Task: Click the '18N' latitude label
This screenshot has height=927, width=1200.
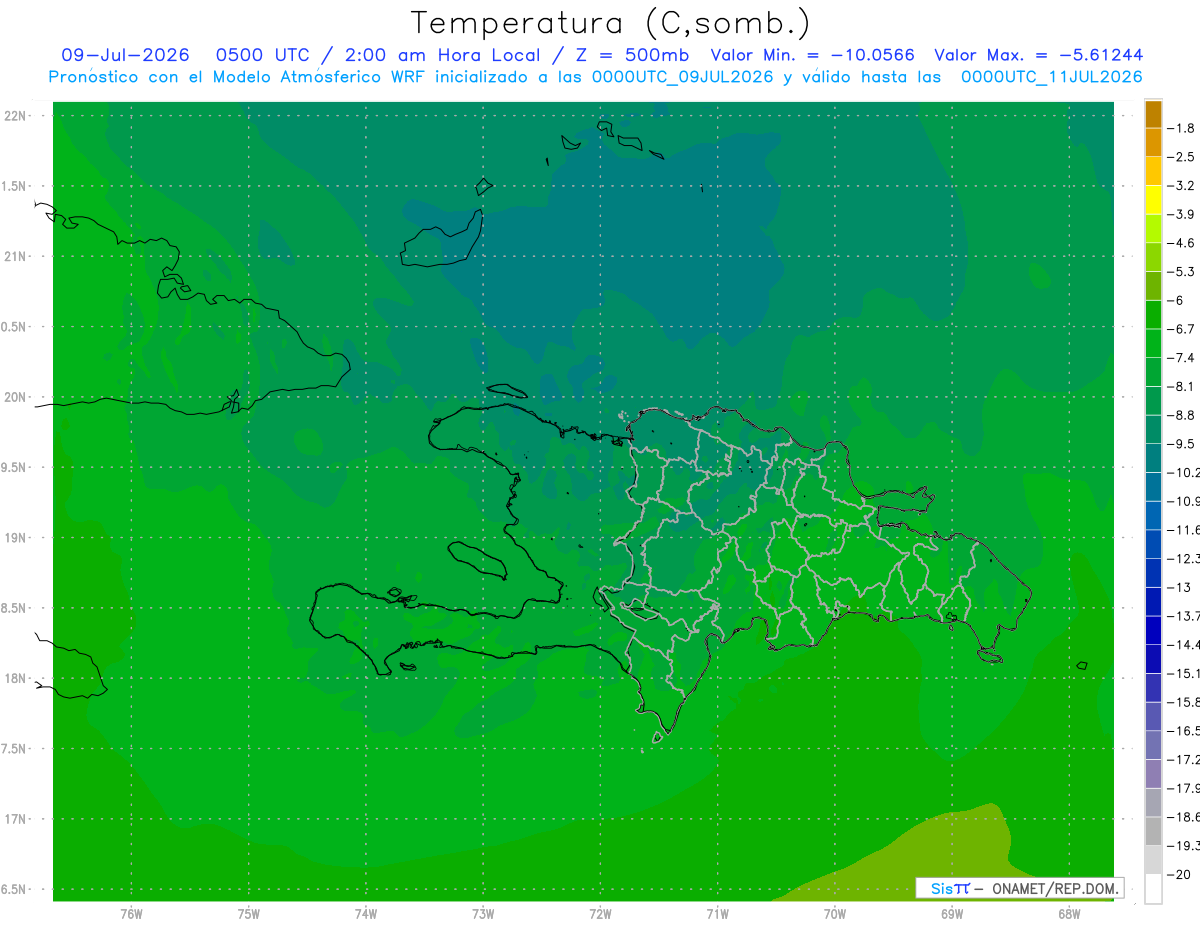Action: point(14,678)
